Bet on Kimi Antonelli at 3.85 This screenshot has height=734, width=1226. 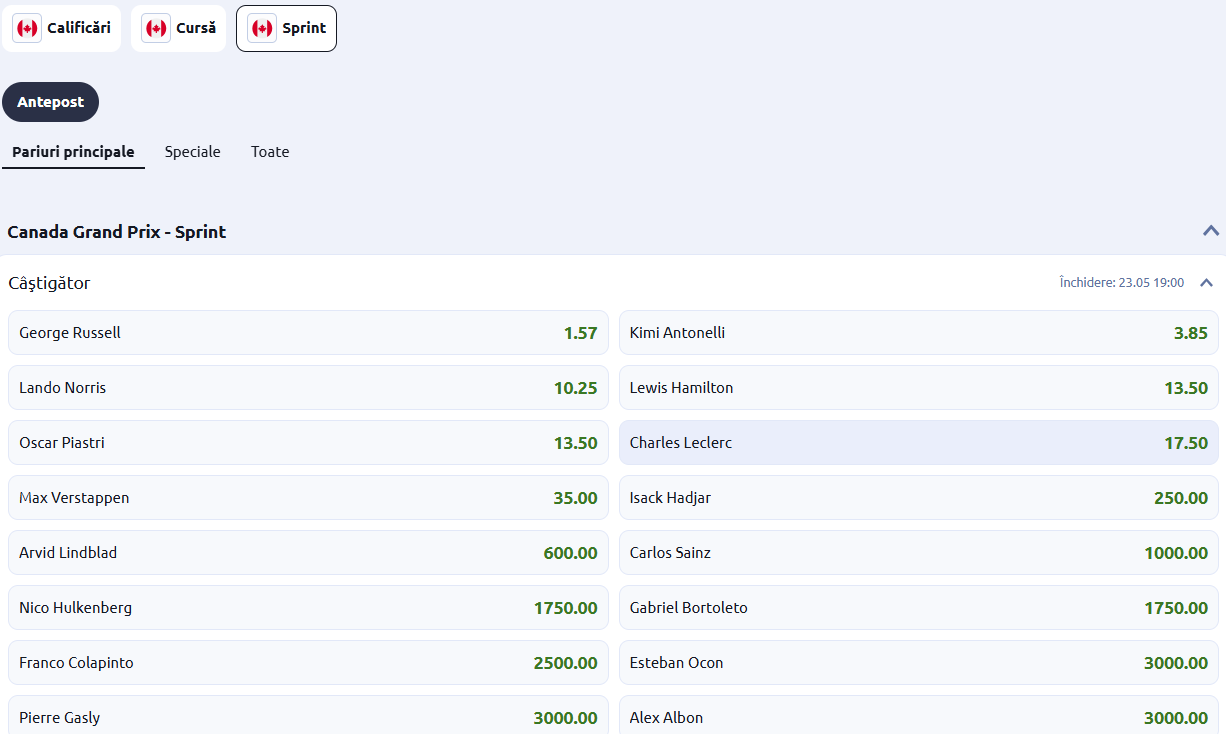pos(919,333)
